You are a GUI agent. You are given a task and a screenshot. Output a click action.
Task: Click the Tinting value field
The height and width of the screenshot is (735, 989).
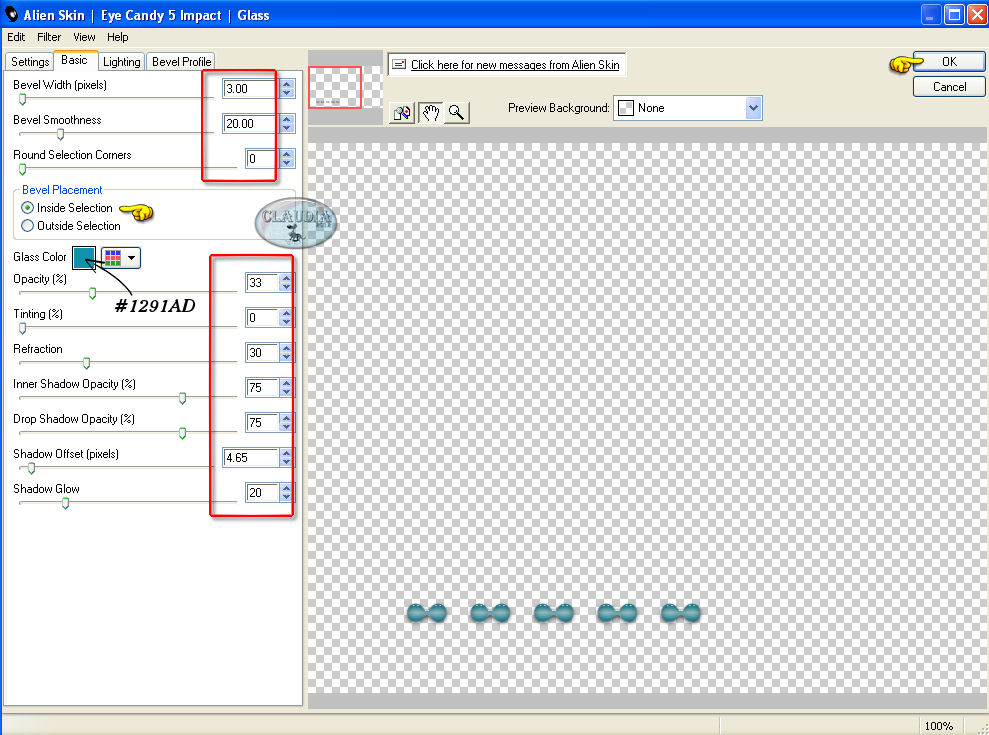pyautogui.click(x=262, y=318)
